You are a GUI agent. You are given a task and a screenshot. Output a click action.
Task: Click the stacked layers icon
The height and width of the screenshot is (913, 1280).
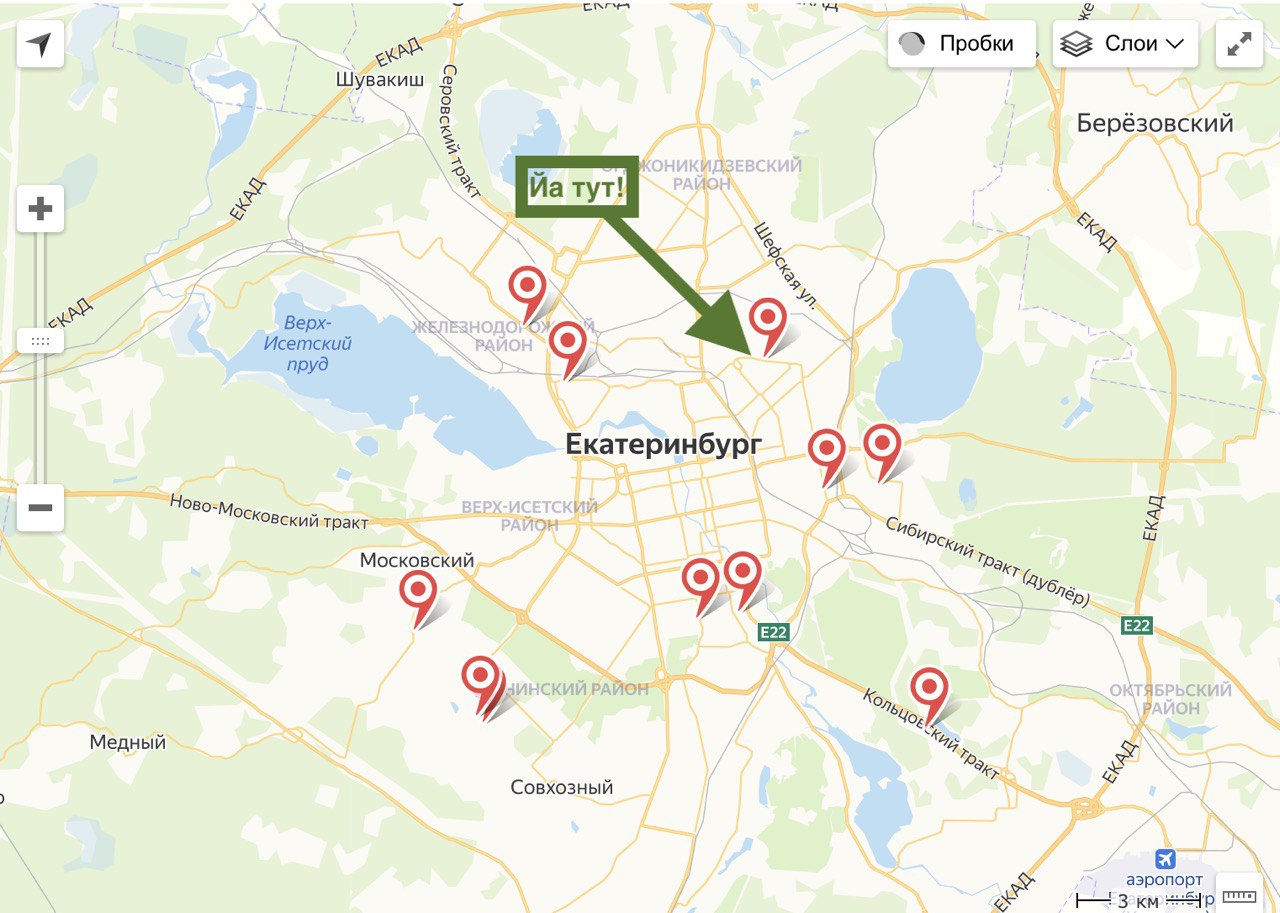coord(1076,44)
